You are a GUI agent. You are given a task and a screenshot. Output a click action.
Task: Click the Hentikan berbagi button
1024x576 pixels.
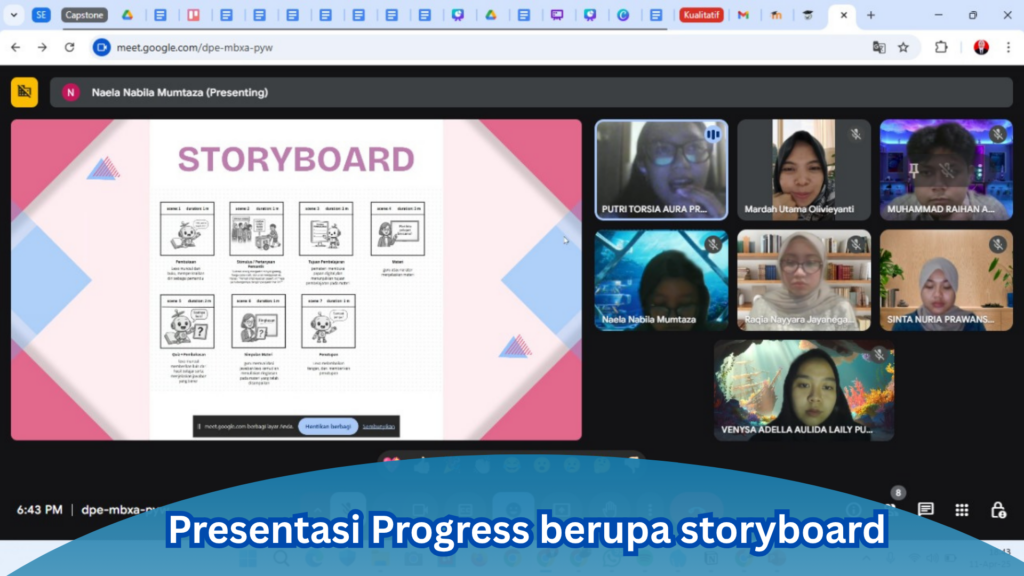tap(327, 426)
